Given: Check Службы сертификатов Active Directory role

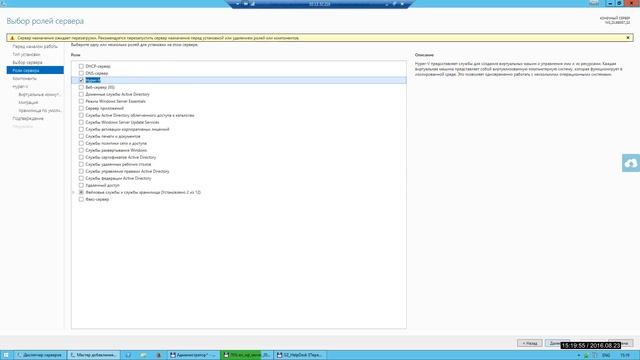Looking at the screenshot, I should [x=81, y=157].
